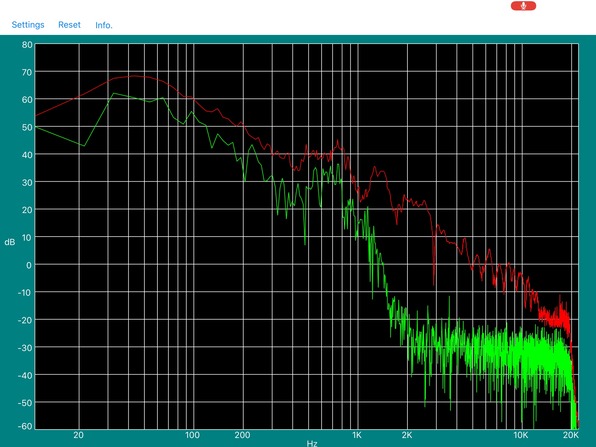Click the 80 dB axis label

tap(27, 44)
